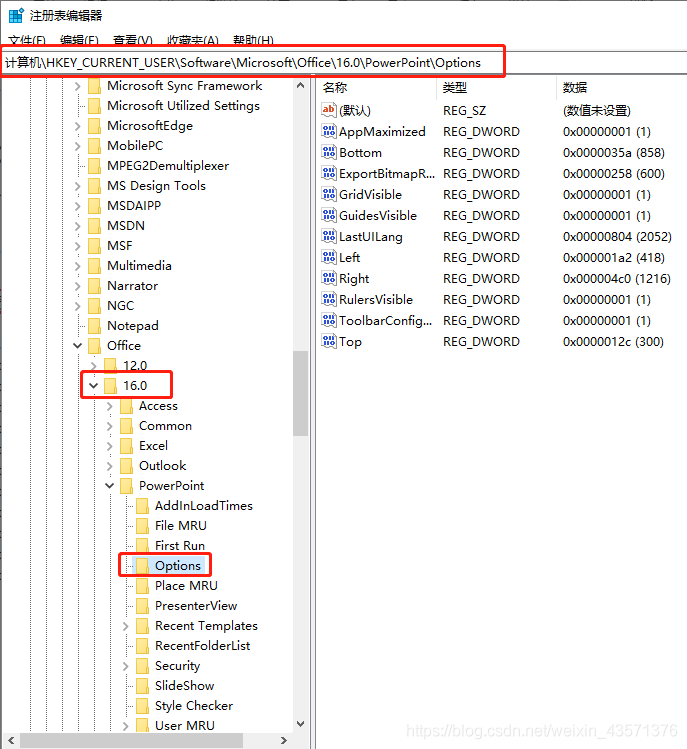Open the 收藏夹(A) menu
The height and width of the screenshot is (749, 687).
click(x=193, y=40)
